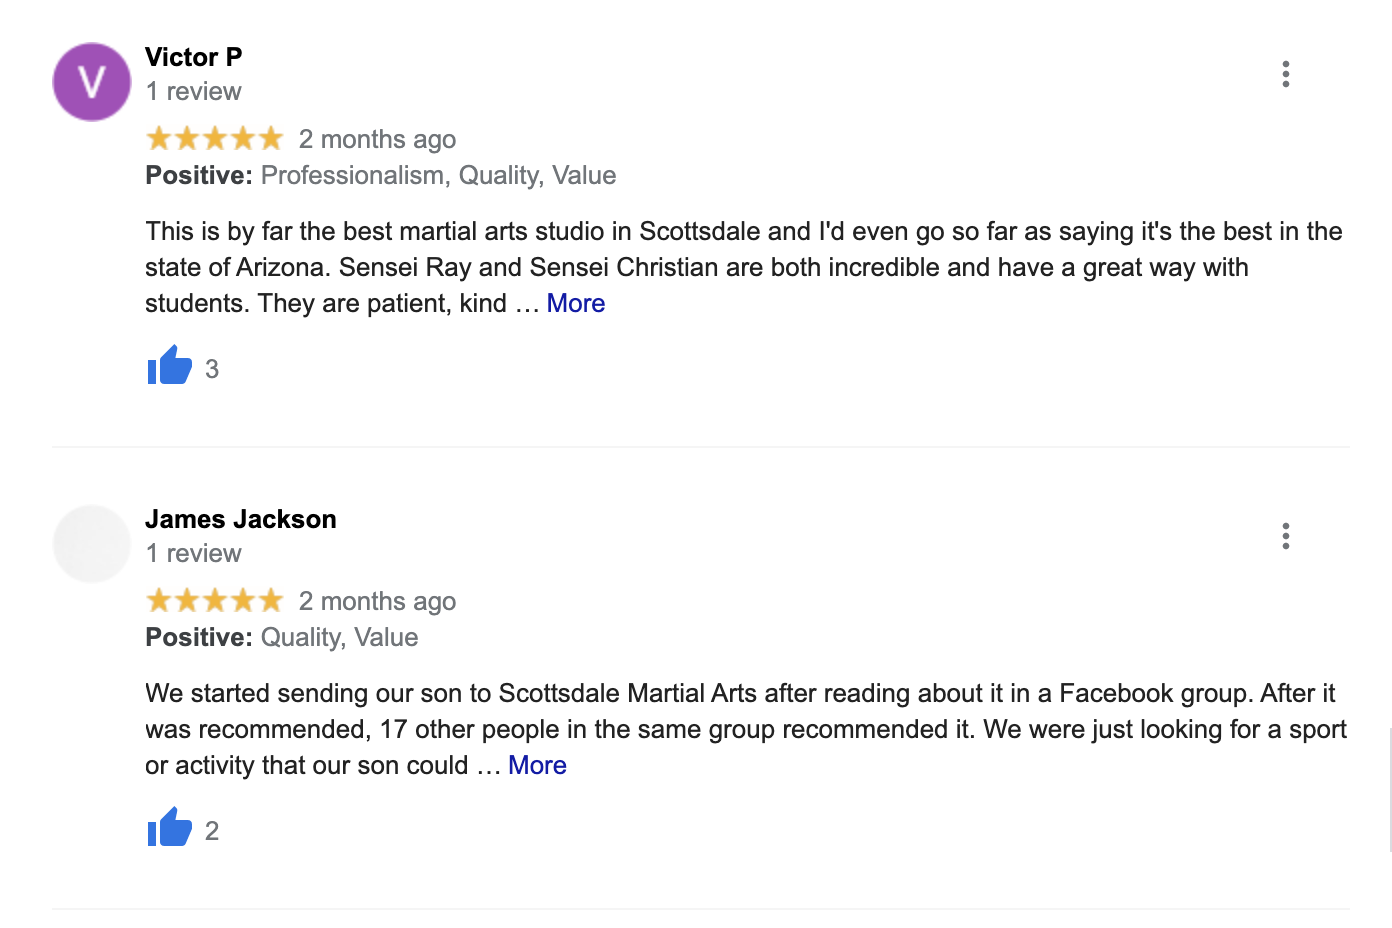Expand James Jackson's review using More
Viewport: 1392px width, 928px height.
(x=537, y=765)
